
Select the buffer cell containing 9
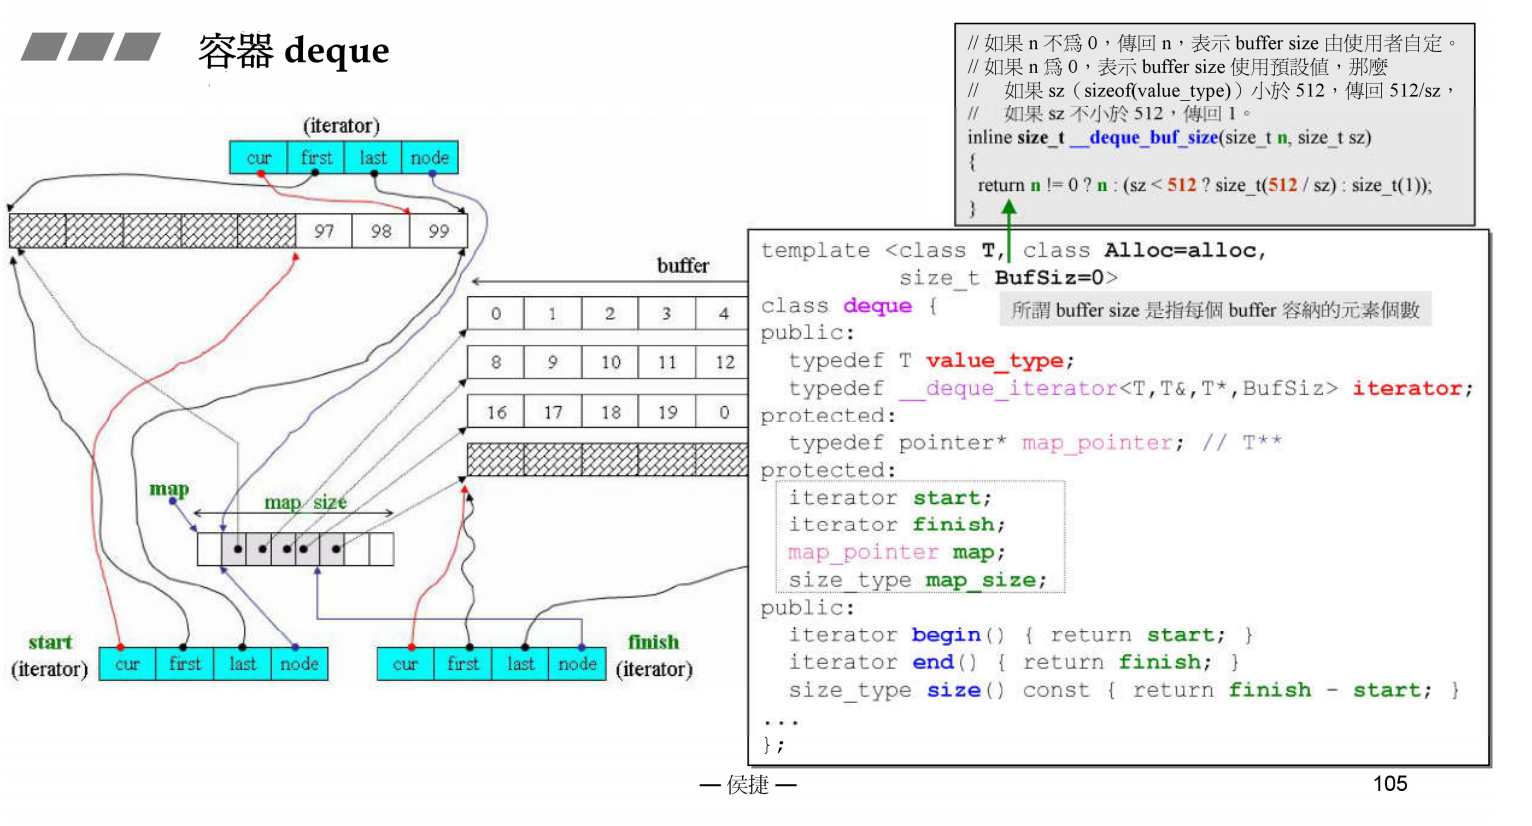coord(553,362)
